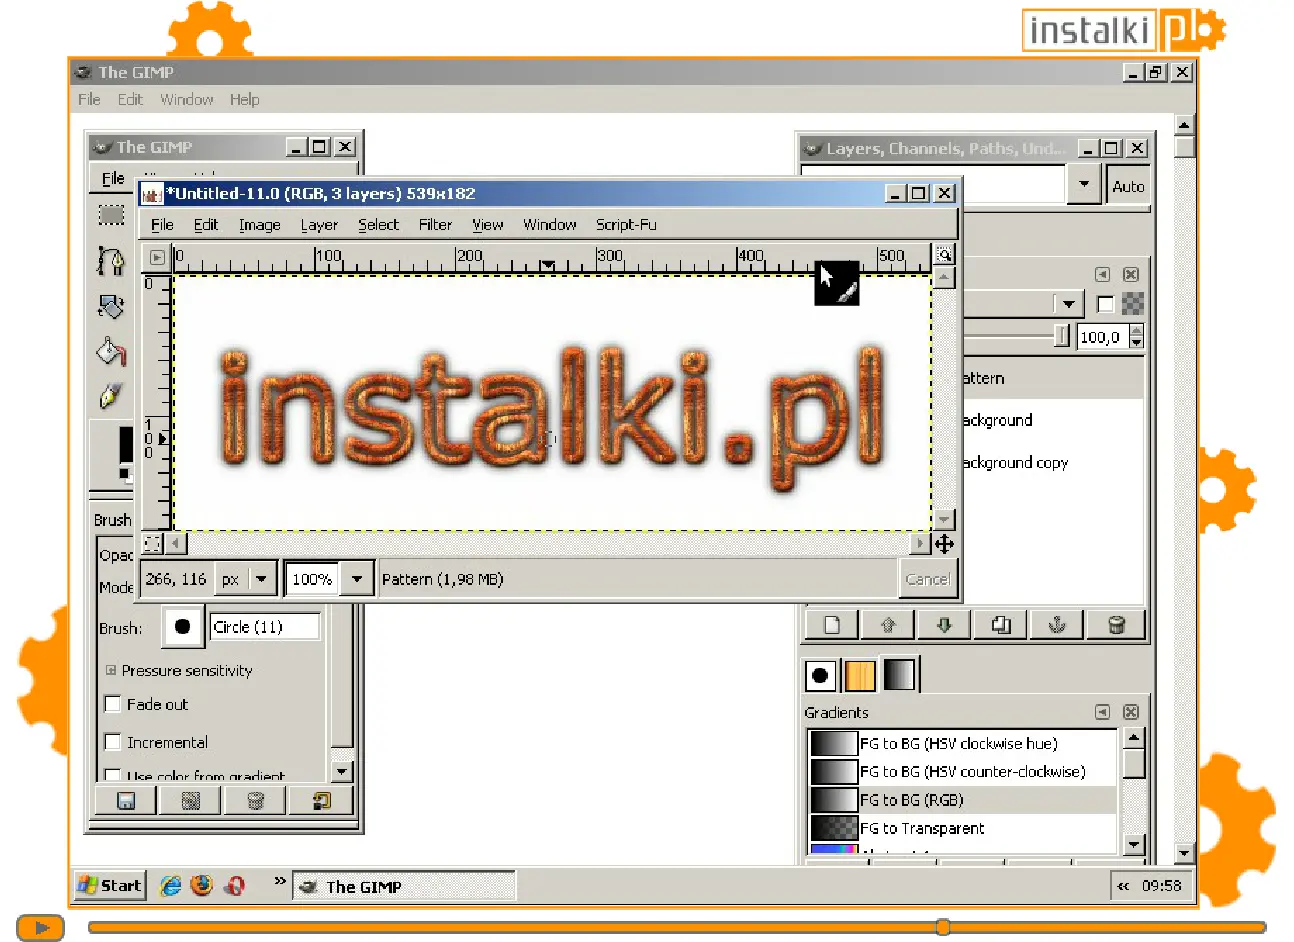Switch to the Brushes tab

820,675
